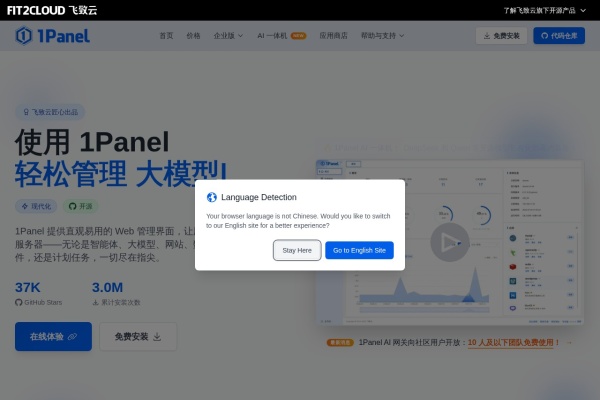This screenshot has width=600, height=400.
Task: Click the globe icon in Language Detection dialog
Action: [x=212, y=197]
